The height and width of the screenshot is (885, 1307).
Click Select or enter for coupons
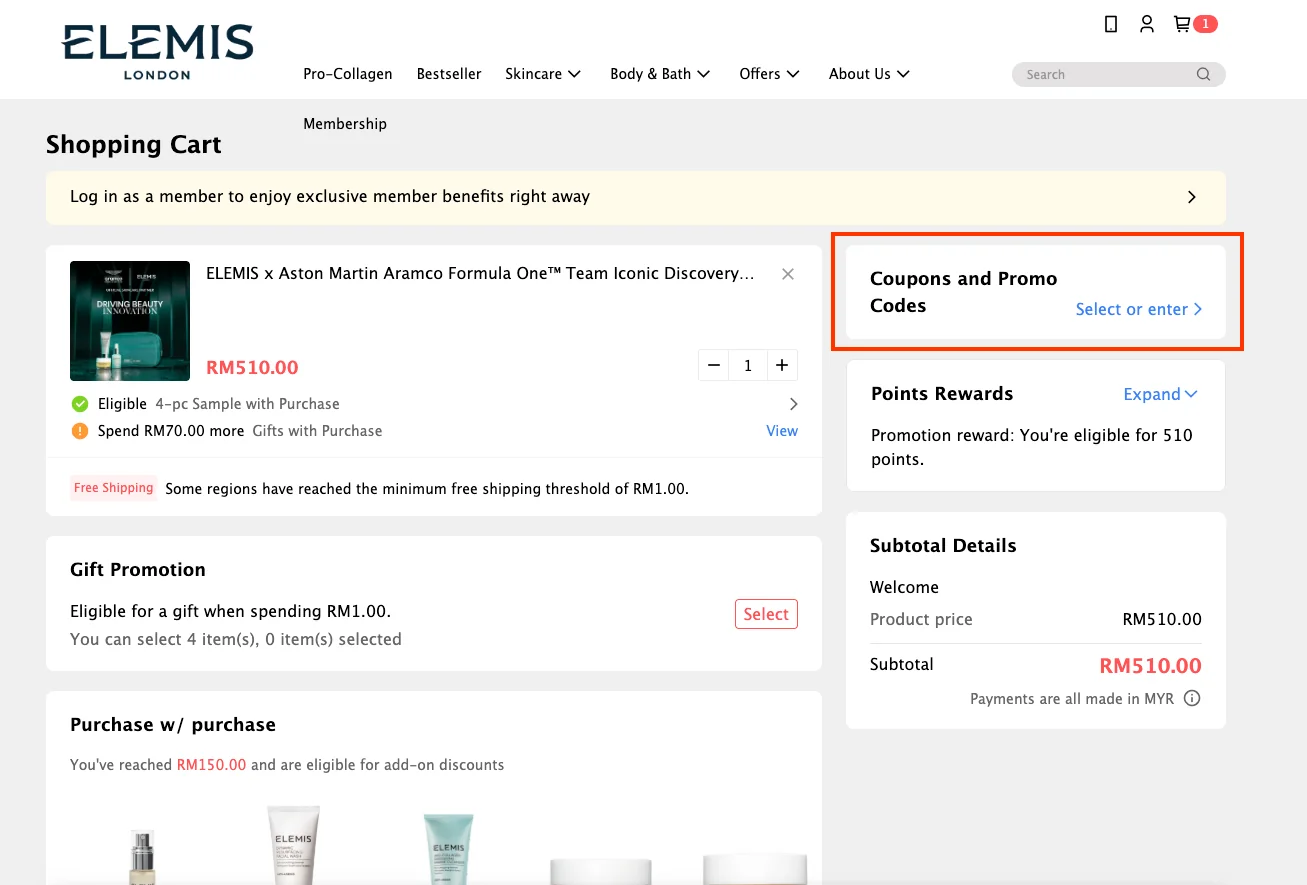pyautogui.click(x=1139, y=309)
